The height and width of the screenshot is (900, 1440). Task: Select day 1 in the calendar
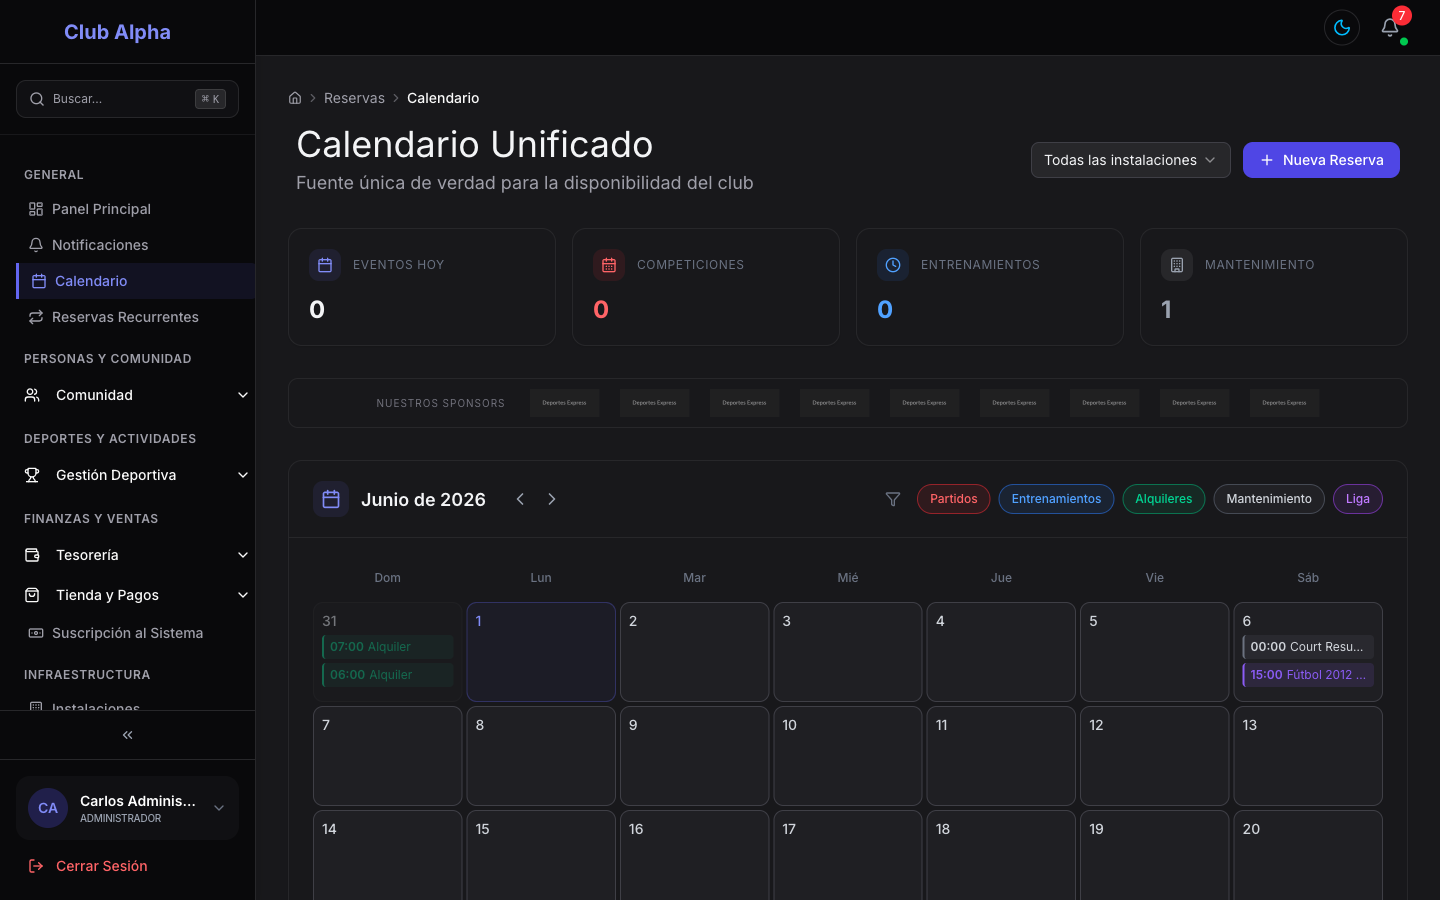tap(541, 652)
